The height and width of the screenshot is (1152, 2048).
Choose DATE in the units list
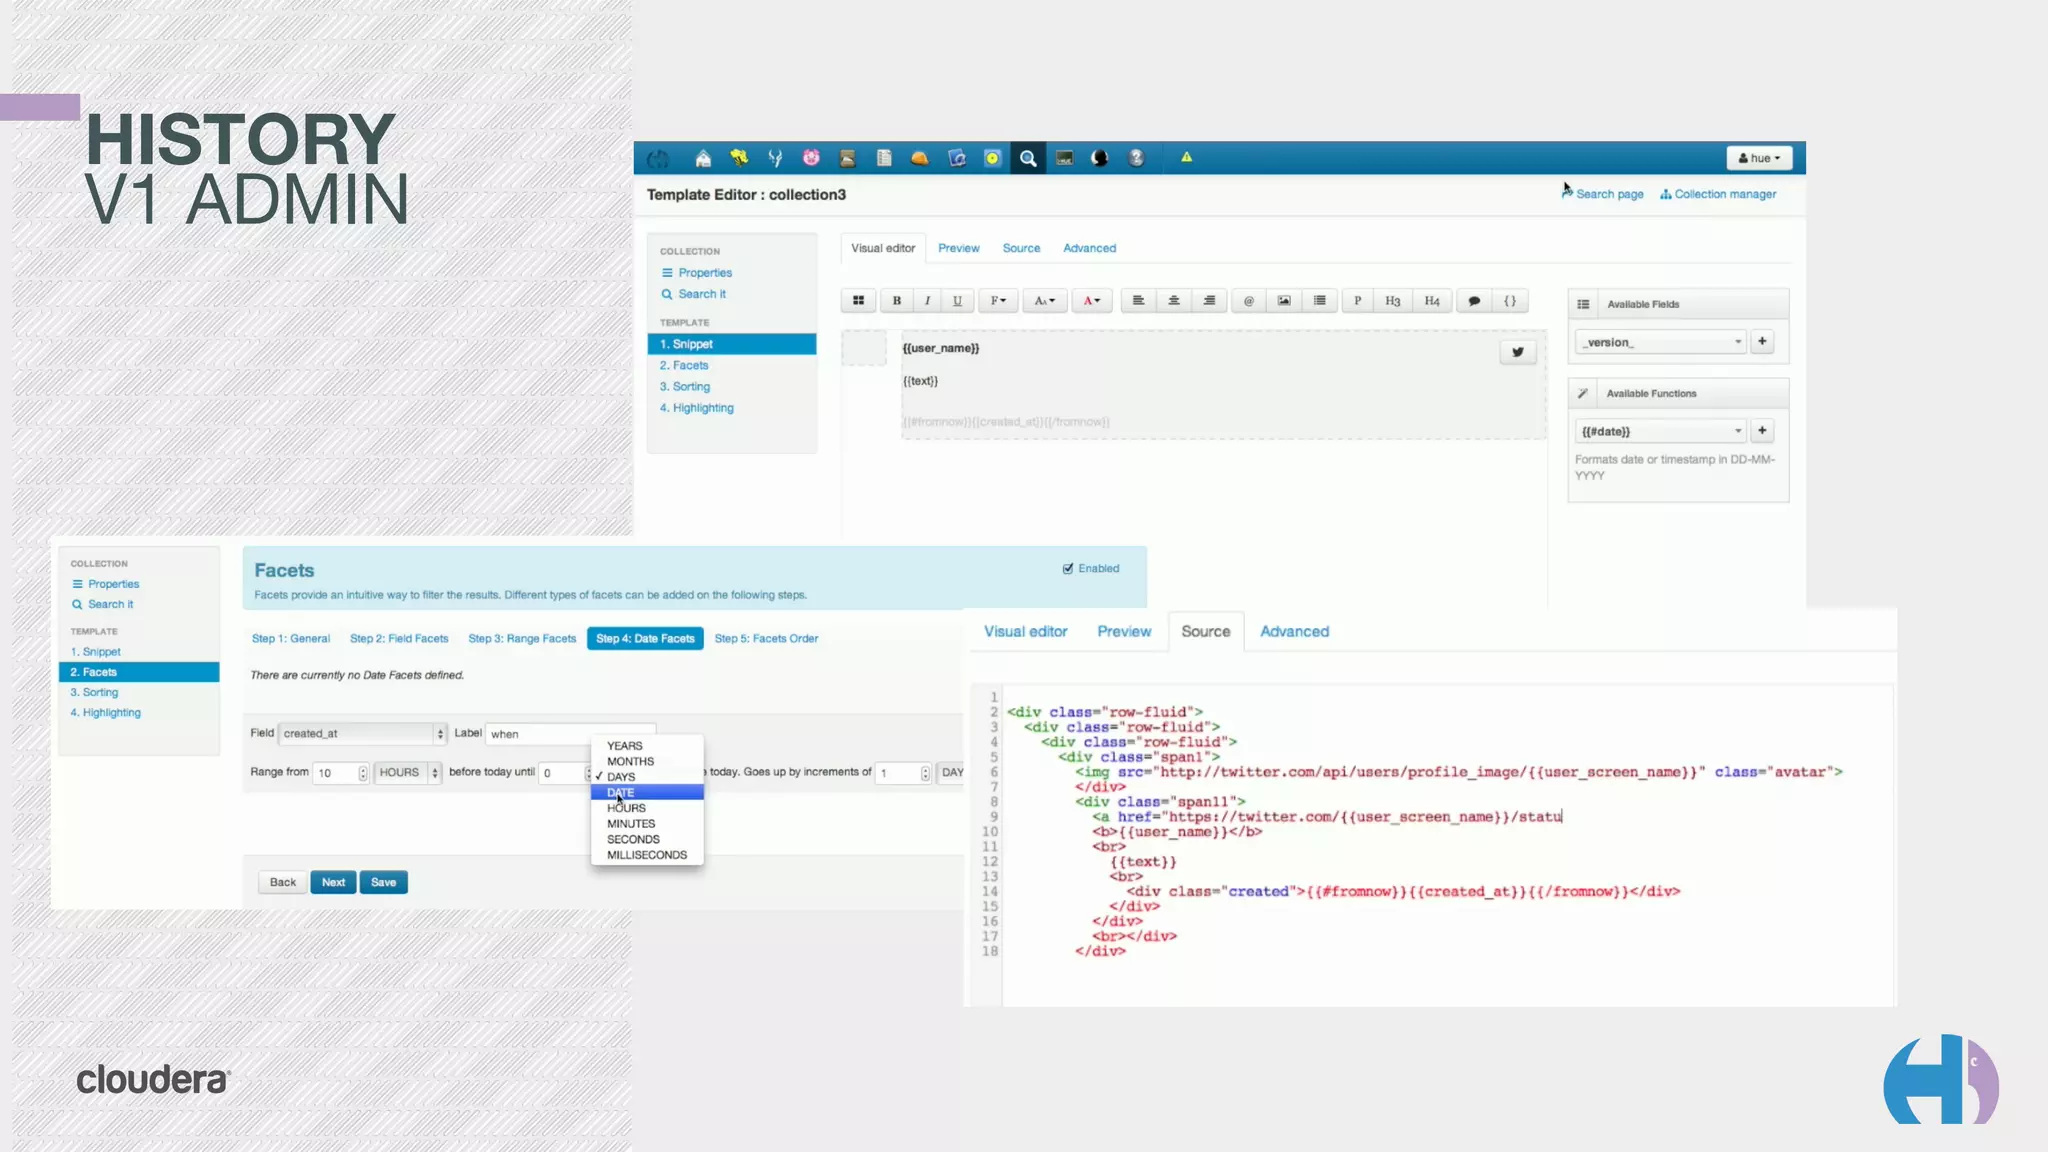click(x=621, y=792)
